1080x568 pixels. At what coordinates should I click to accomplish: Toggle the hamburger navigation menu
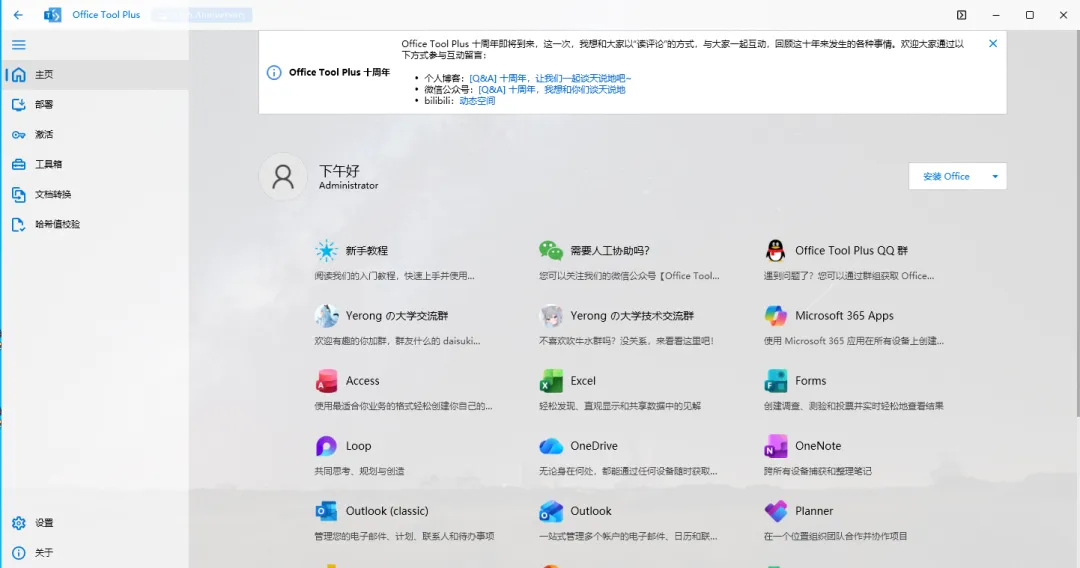coord(19,45)
